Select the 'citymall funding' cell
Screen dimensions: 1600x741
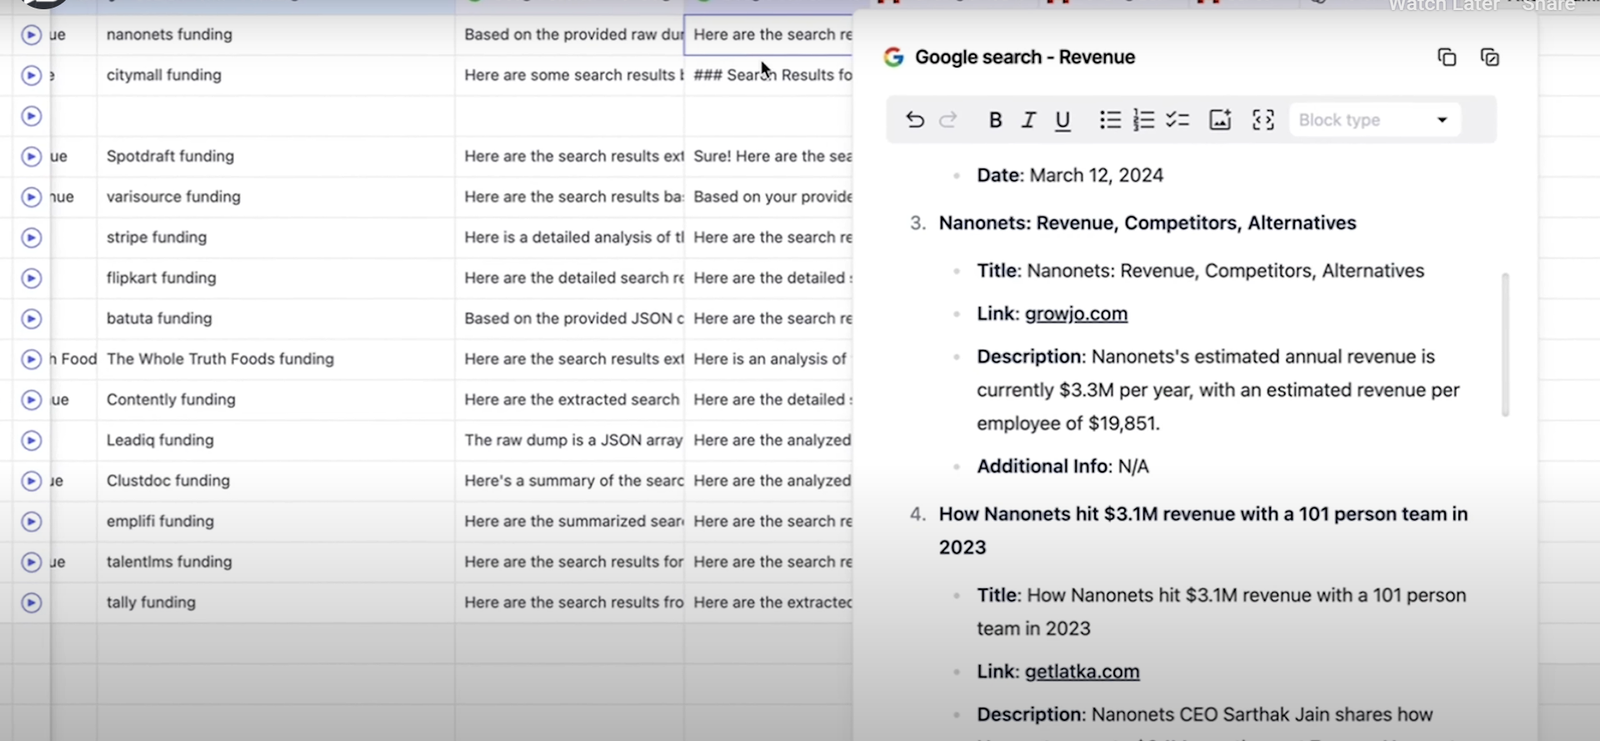[276, 75]
